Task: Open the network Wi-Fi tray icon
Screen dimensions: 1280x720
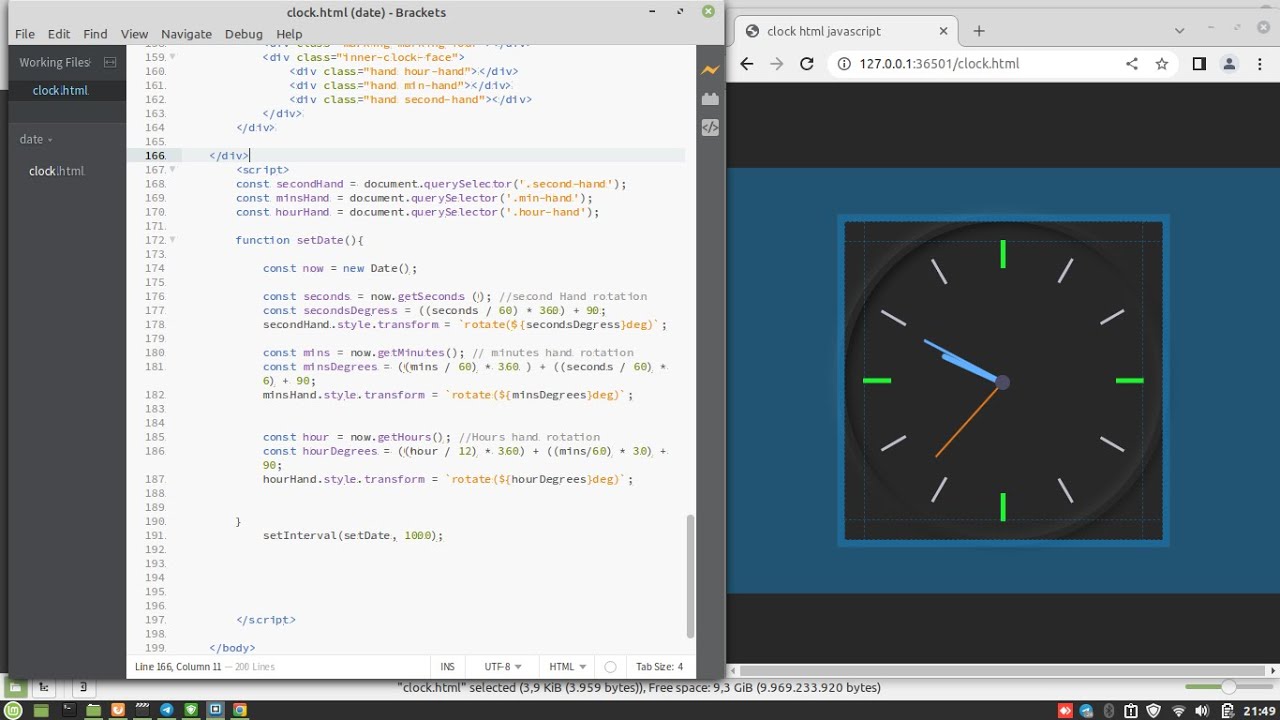Action: click(x=1179, y=711)
